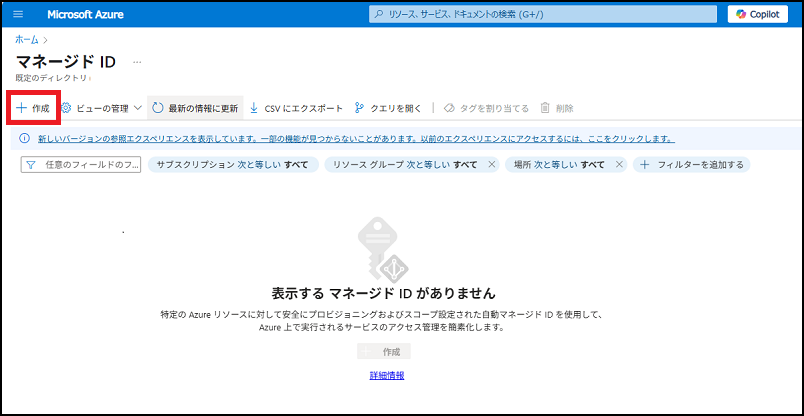Image resolution: width=804 pixels, height=416 pixels.
Task: Click CSV にエクスポート
Action: pos(296,108)
